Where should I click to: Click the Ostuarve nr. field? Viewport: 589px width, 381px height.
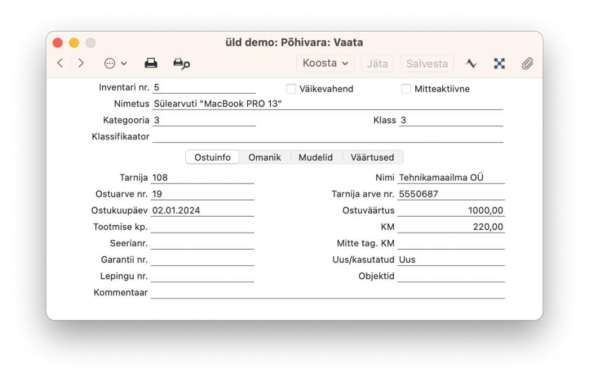click(202, 194)
